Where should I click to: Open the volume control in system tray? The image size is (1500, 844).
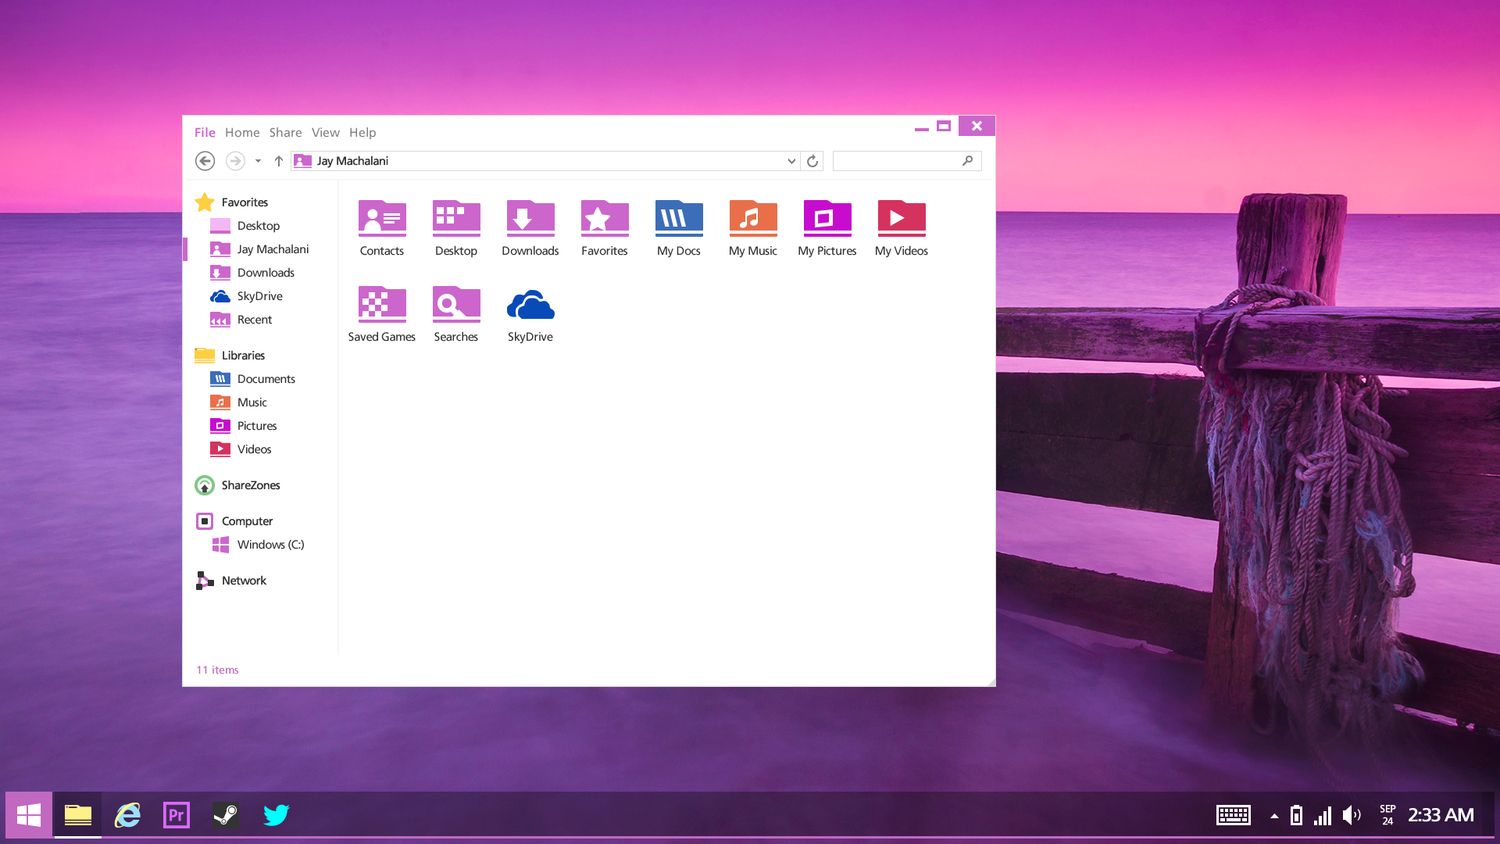(1352, 815)
